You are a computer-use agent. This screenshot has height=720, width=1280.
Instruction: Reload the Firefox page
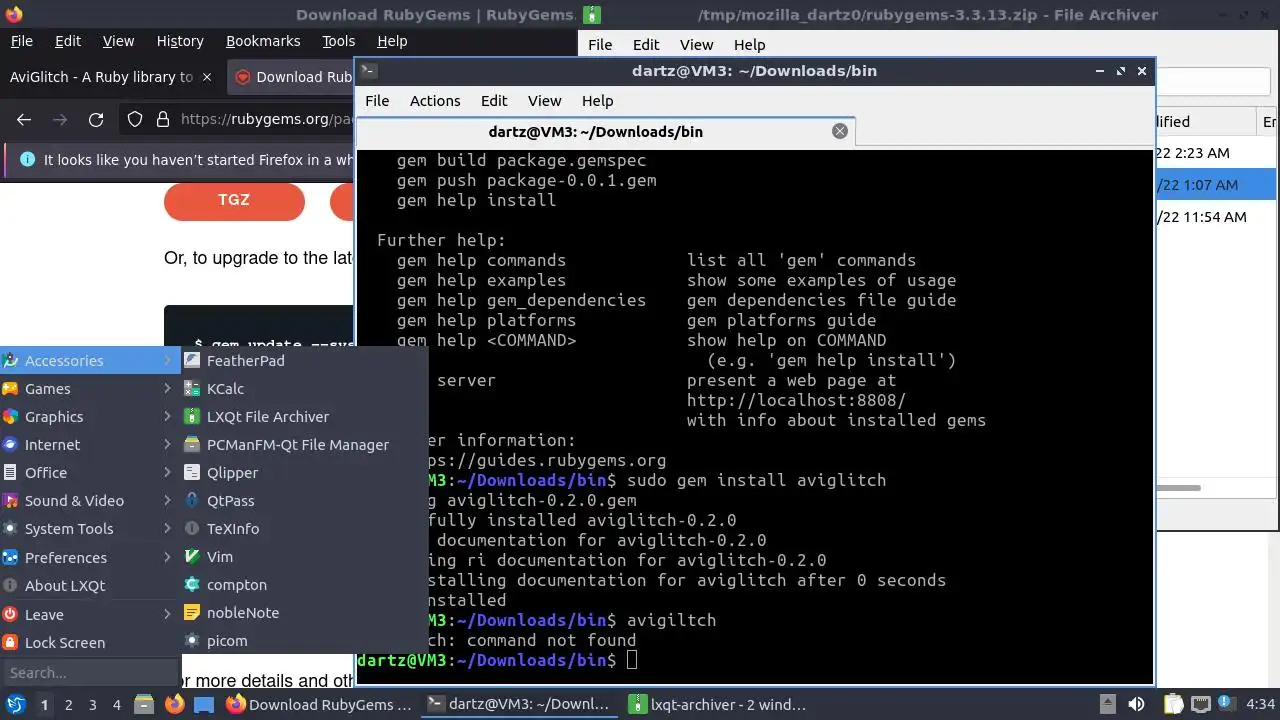[x=96, y=120]
